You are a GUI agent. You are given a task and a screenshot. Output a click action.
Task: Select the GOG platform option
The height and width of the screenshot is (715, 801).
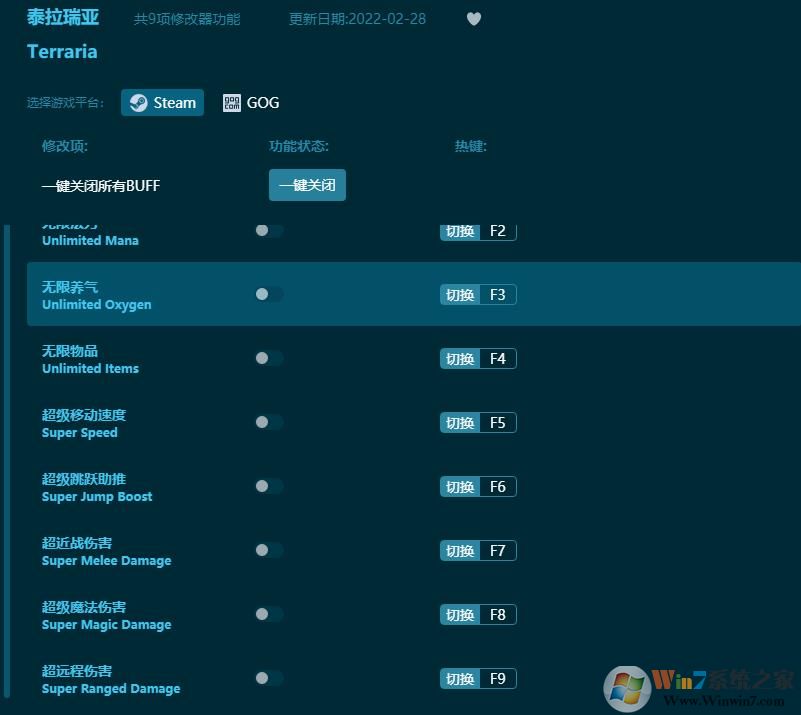point(251,103)
